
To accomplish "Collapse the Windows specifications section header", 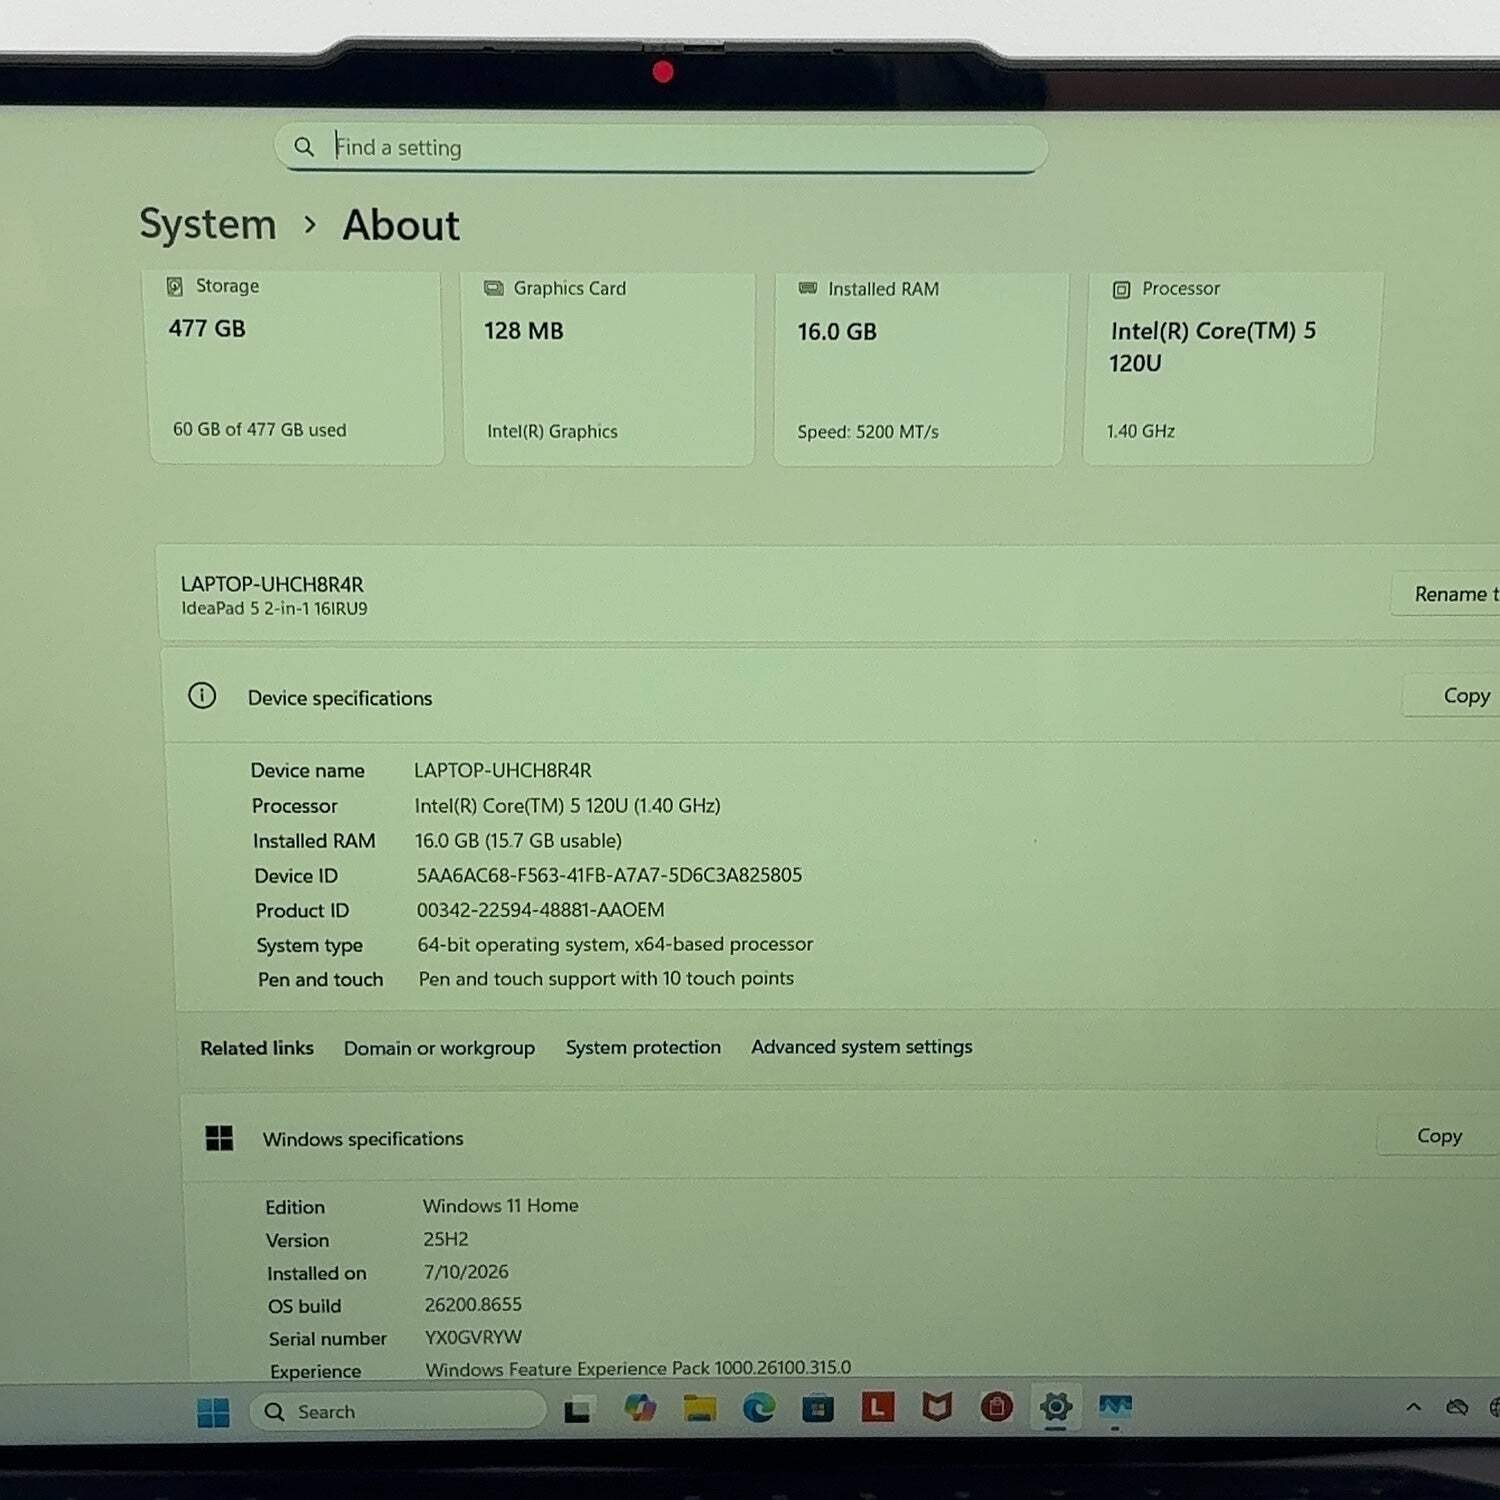I will [840, 1137].
